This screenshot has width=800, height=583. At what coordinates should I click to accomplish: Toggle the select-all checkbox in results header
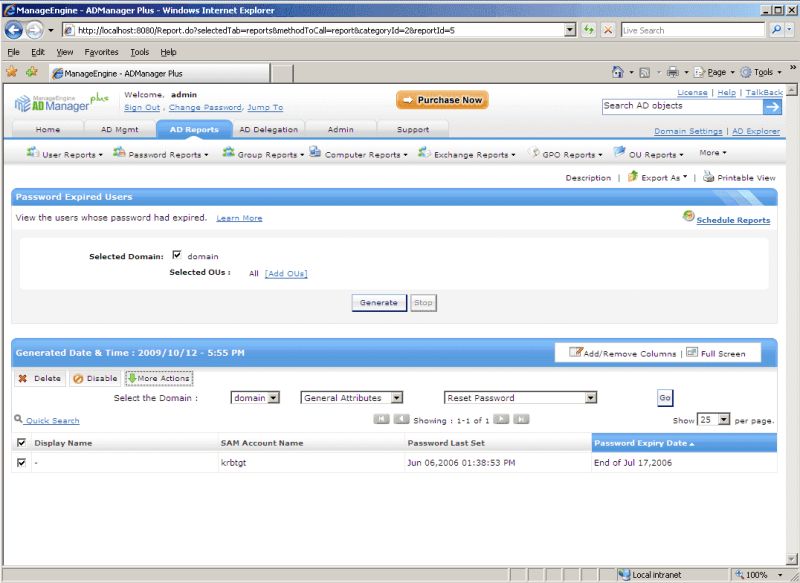tap(22, 442)
